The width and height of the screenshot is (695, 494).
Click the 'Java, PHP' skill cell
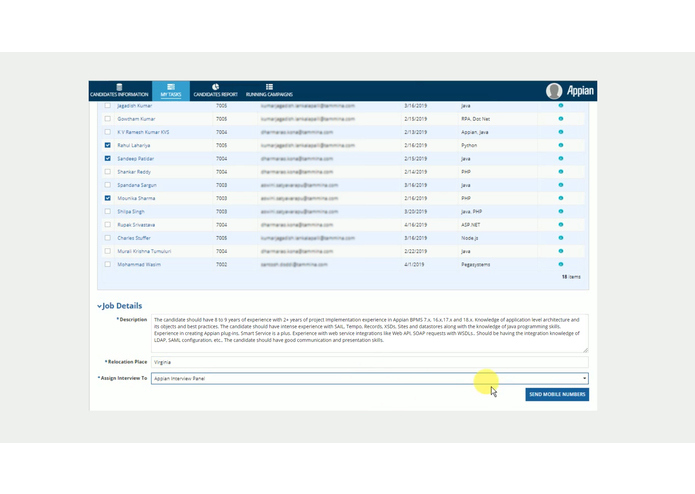pyautogui.click(x=471, y=211)
